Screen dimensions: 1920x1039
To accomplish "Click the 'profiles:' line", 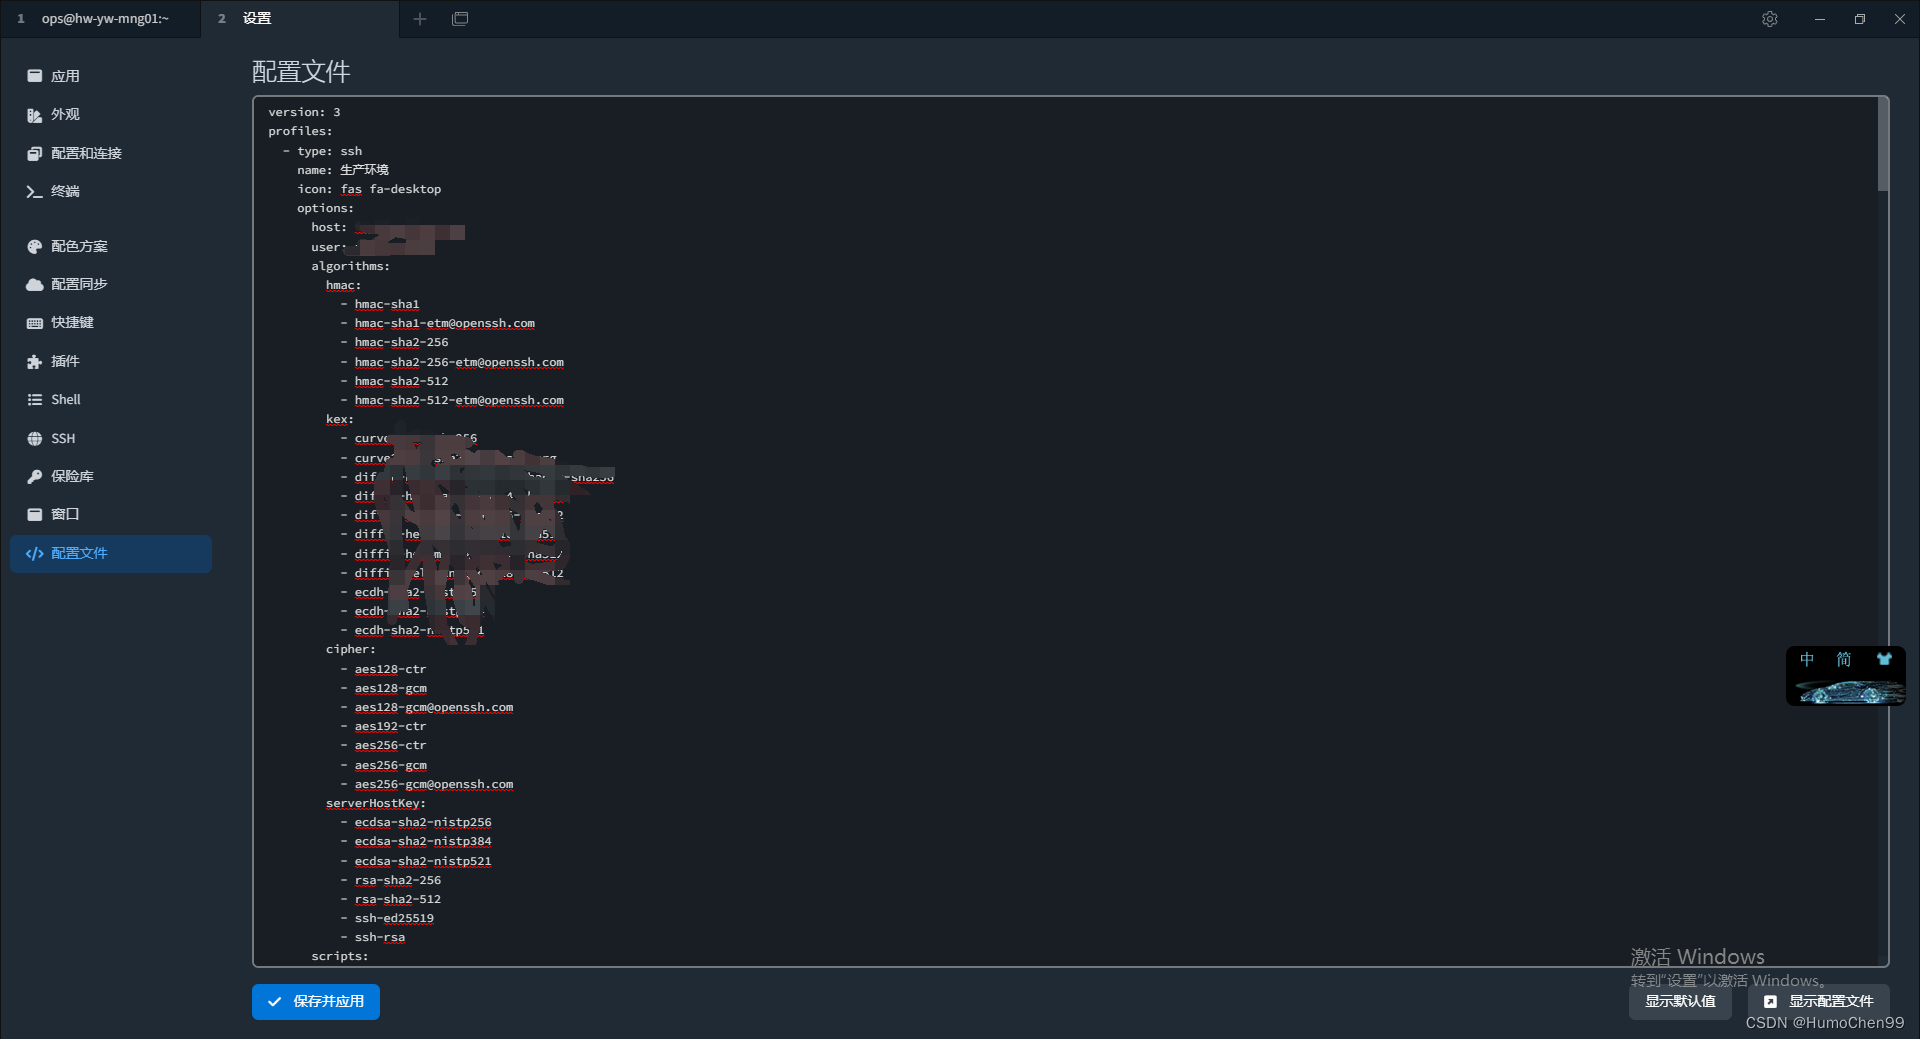I will [x=300, y=131].
